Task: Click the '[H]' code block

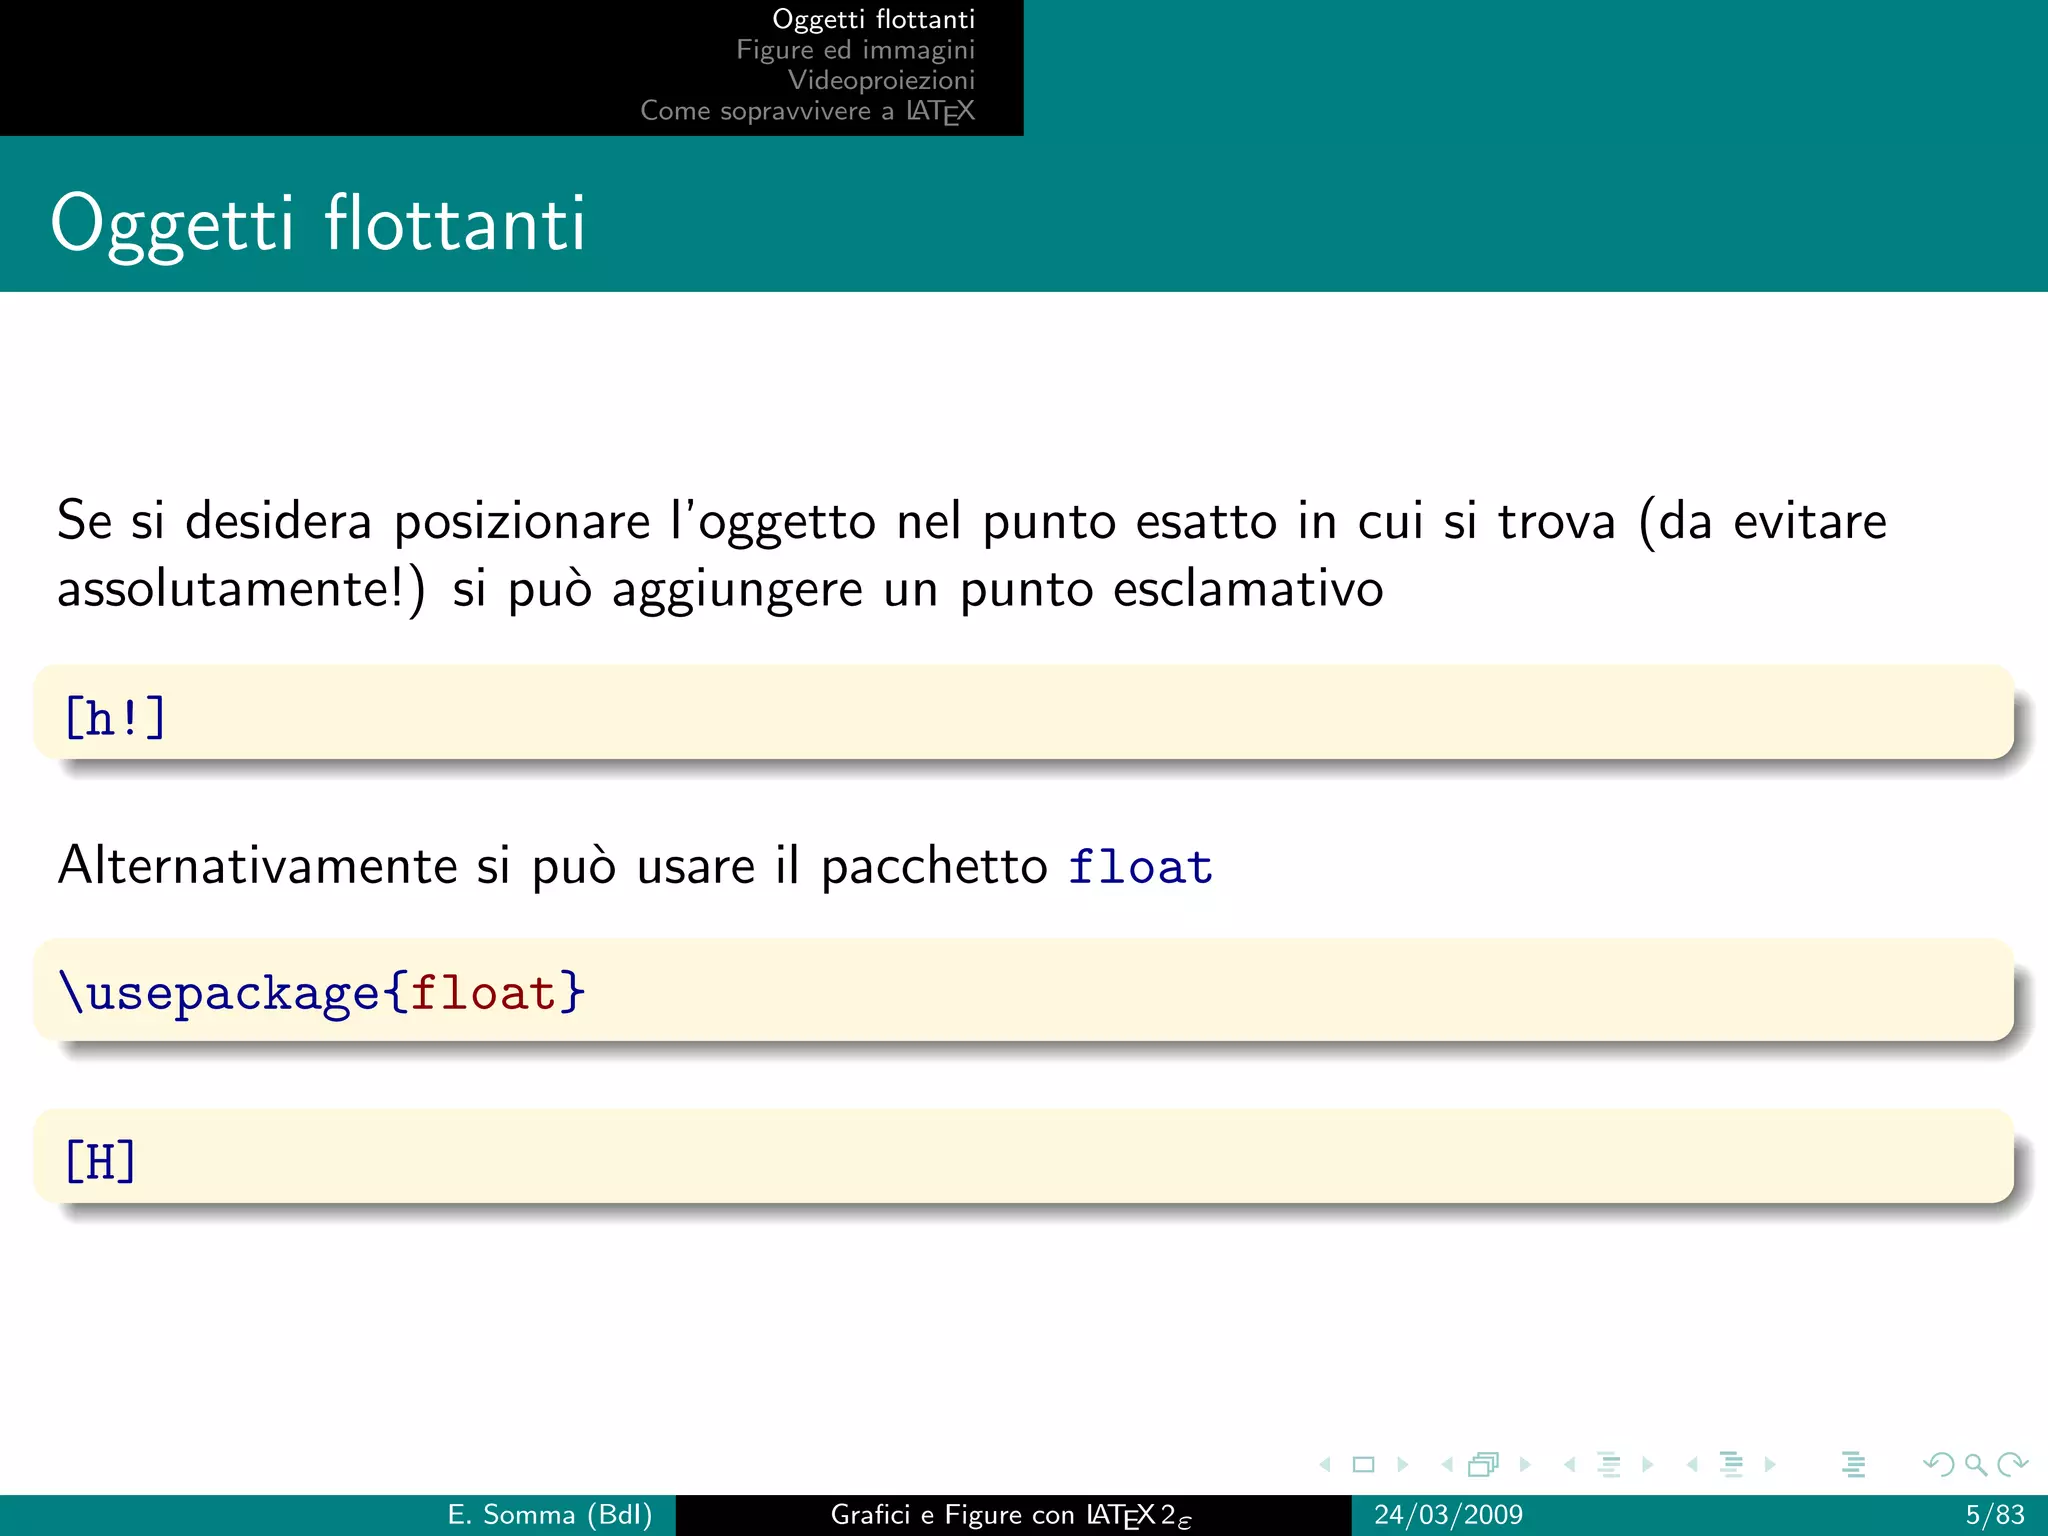Action: tap(1024, 1157)
